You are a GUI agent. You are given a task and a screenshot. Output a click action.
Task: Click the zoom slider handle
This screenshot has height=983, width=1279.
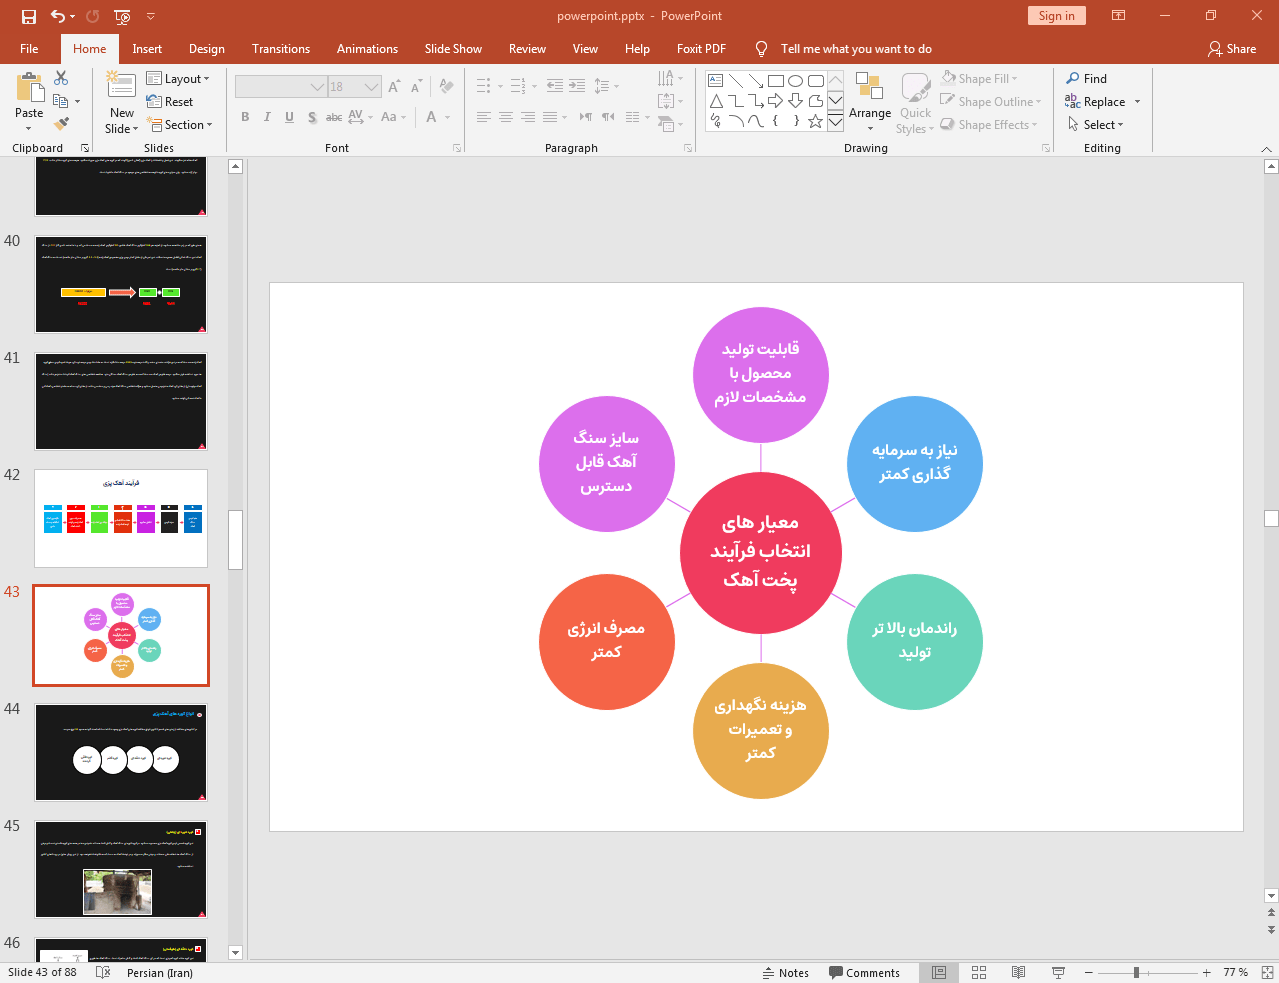tap(1136, 972)
